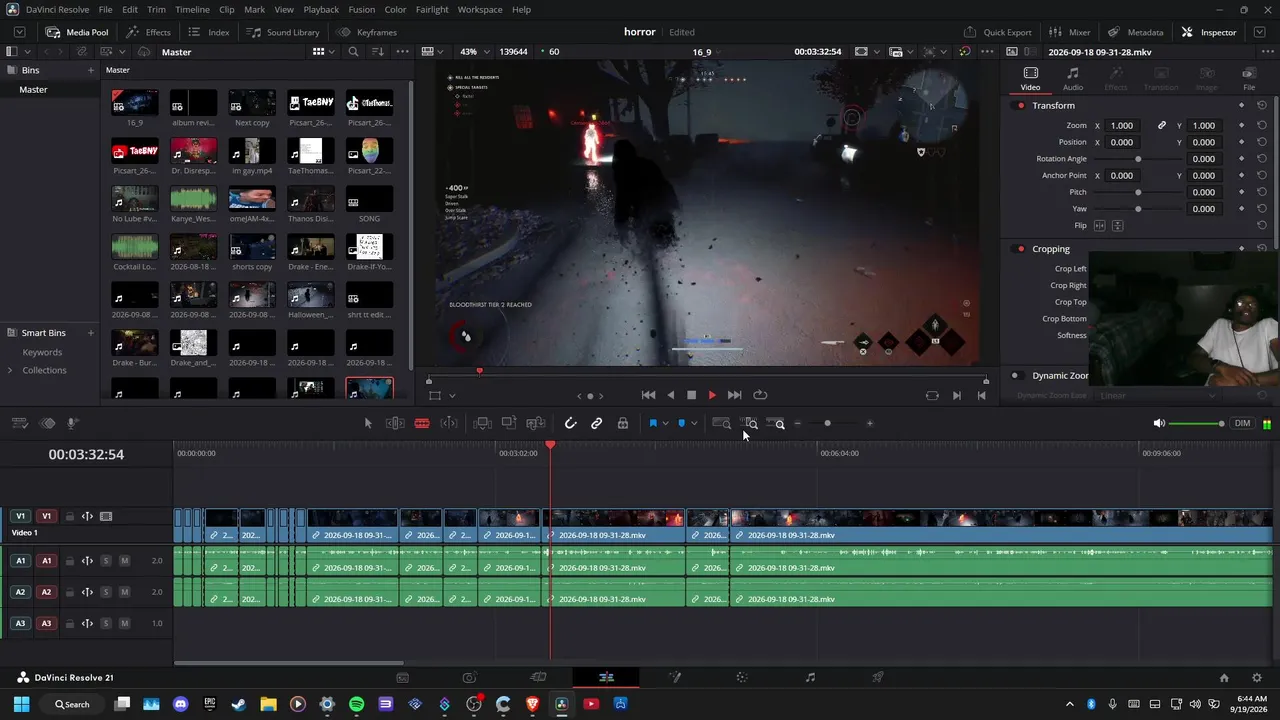The image size is (1280, 720).
Task: Toggle timeline snapping magnet icon
Action: (571, 423)
